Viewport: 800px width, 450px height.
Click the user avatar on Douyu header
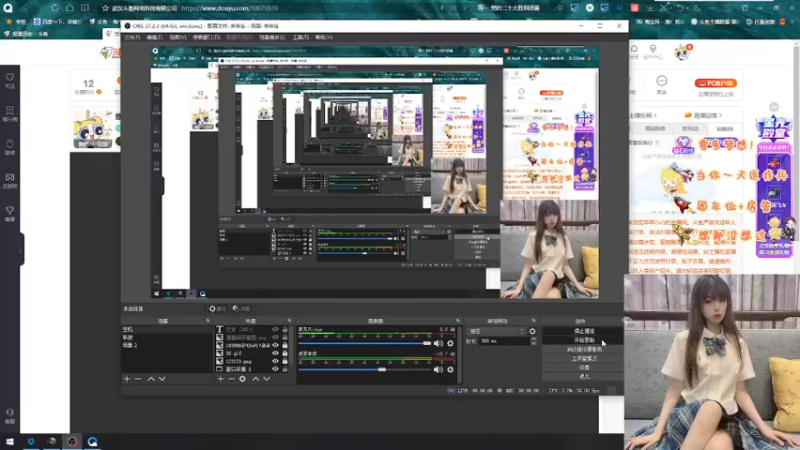coord(682,52)
